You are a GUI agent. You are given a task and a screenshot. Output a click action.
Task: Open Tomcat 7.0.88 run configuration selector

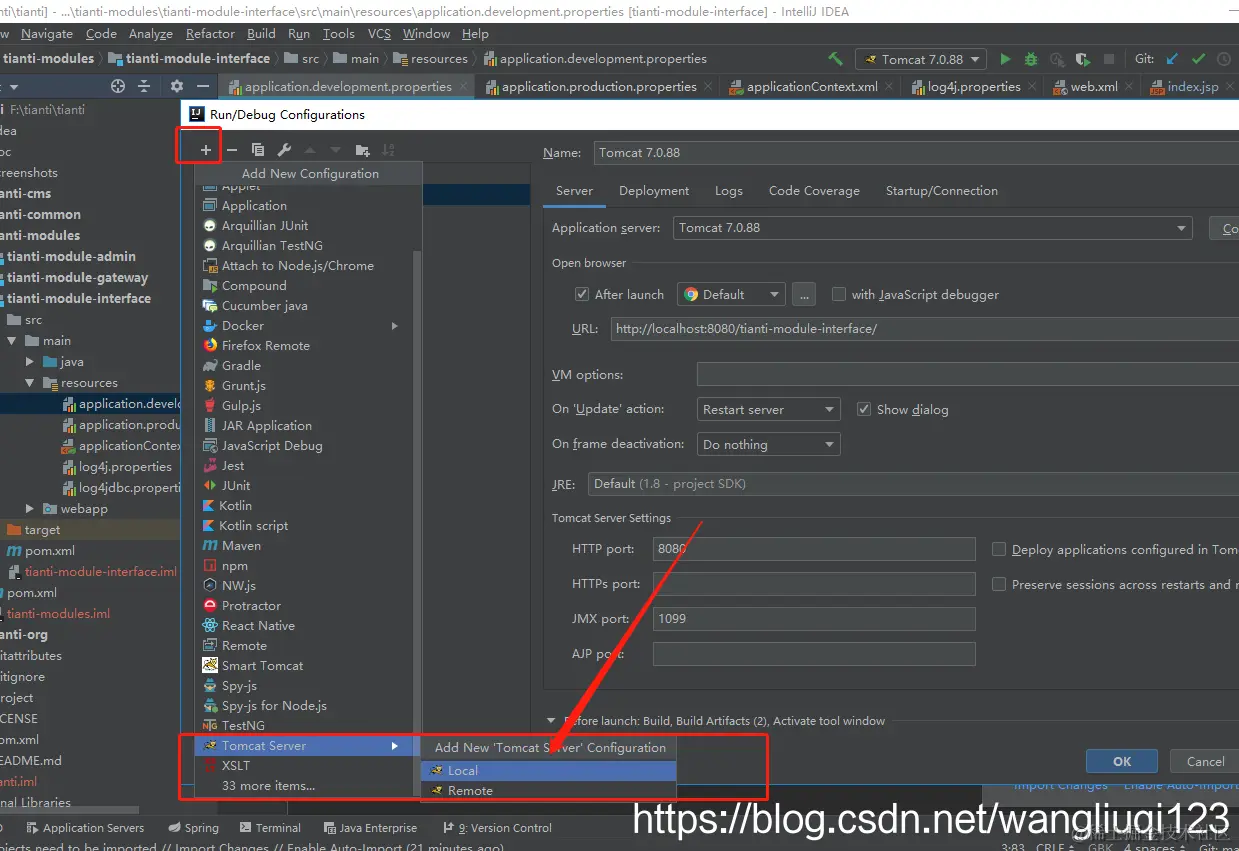[x=921, y=59]
